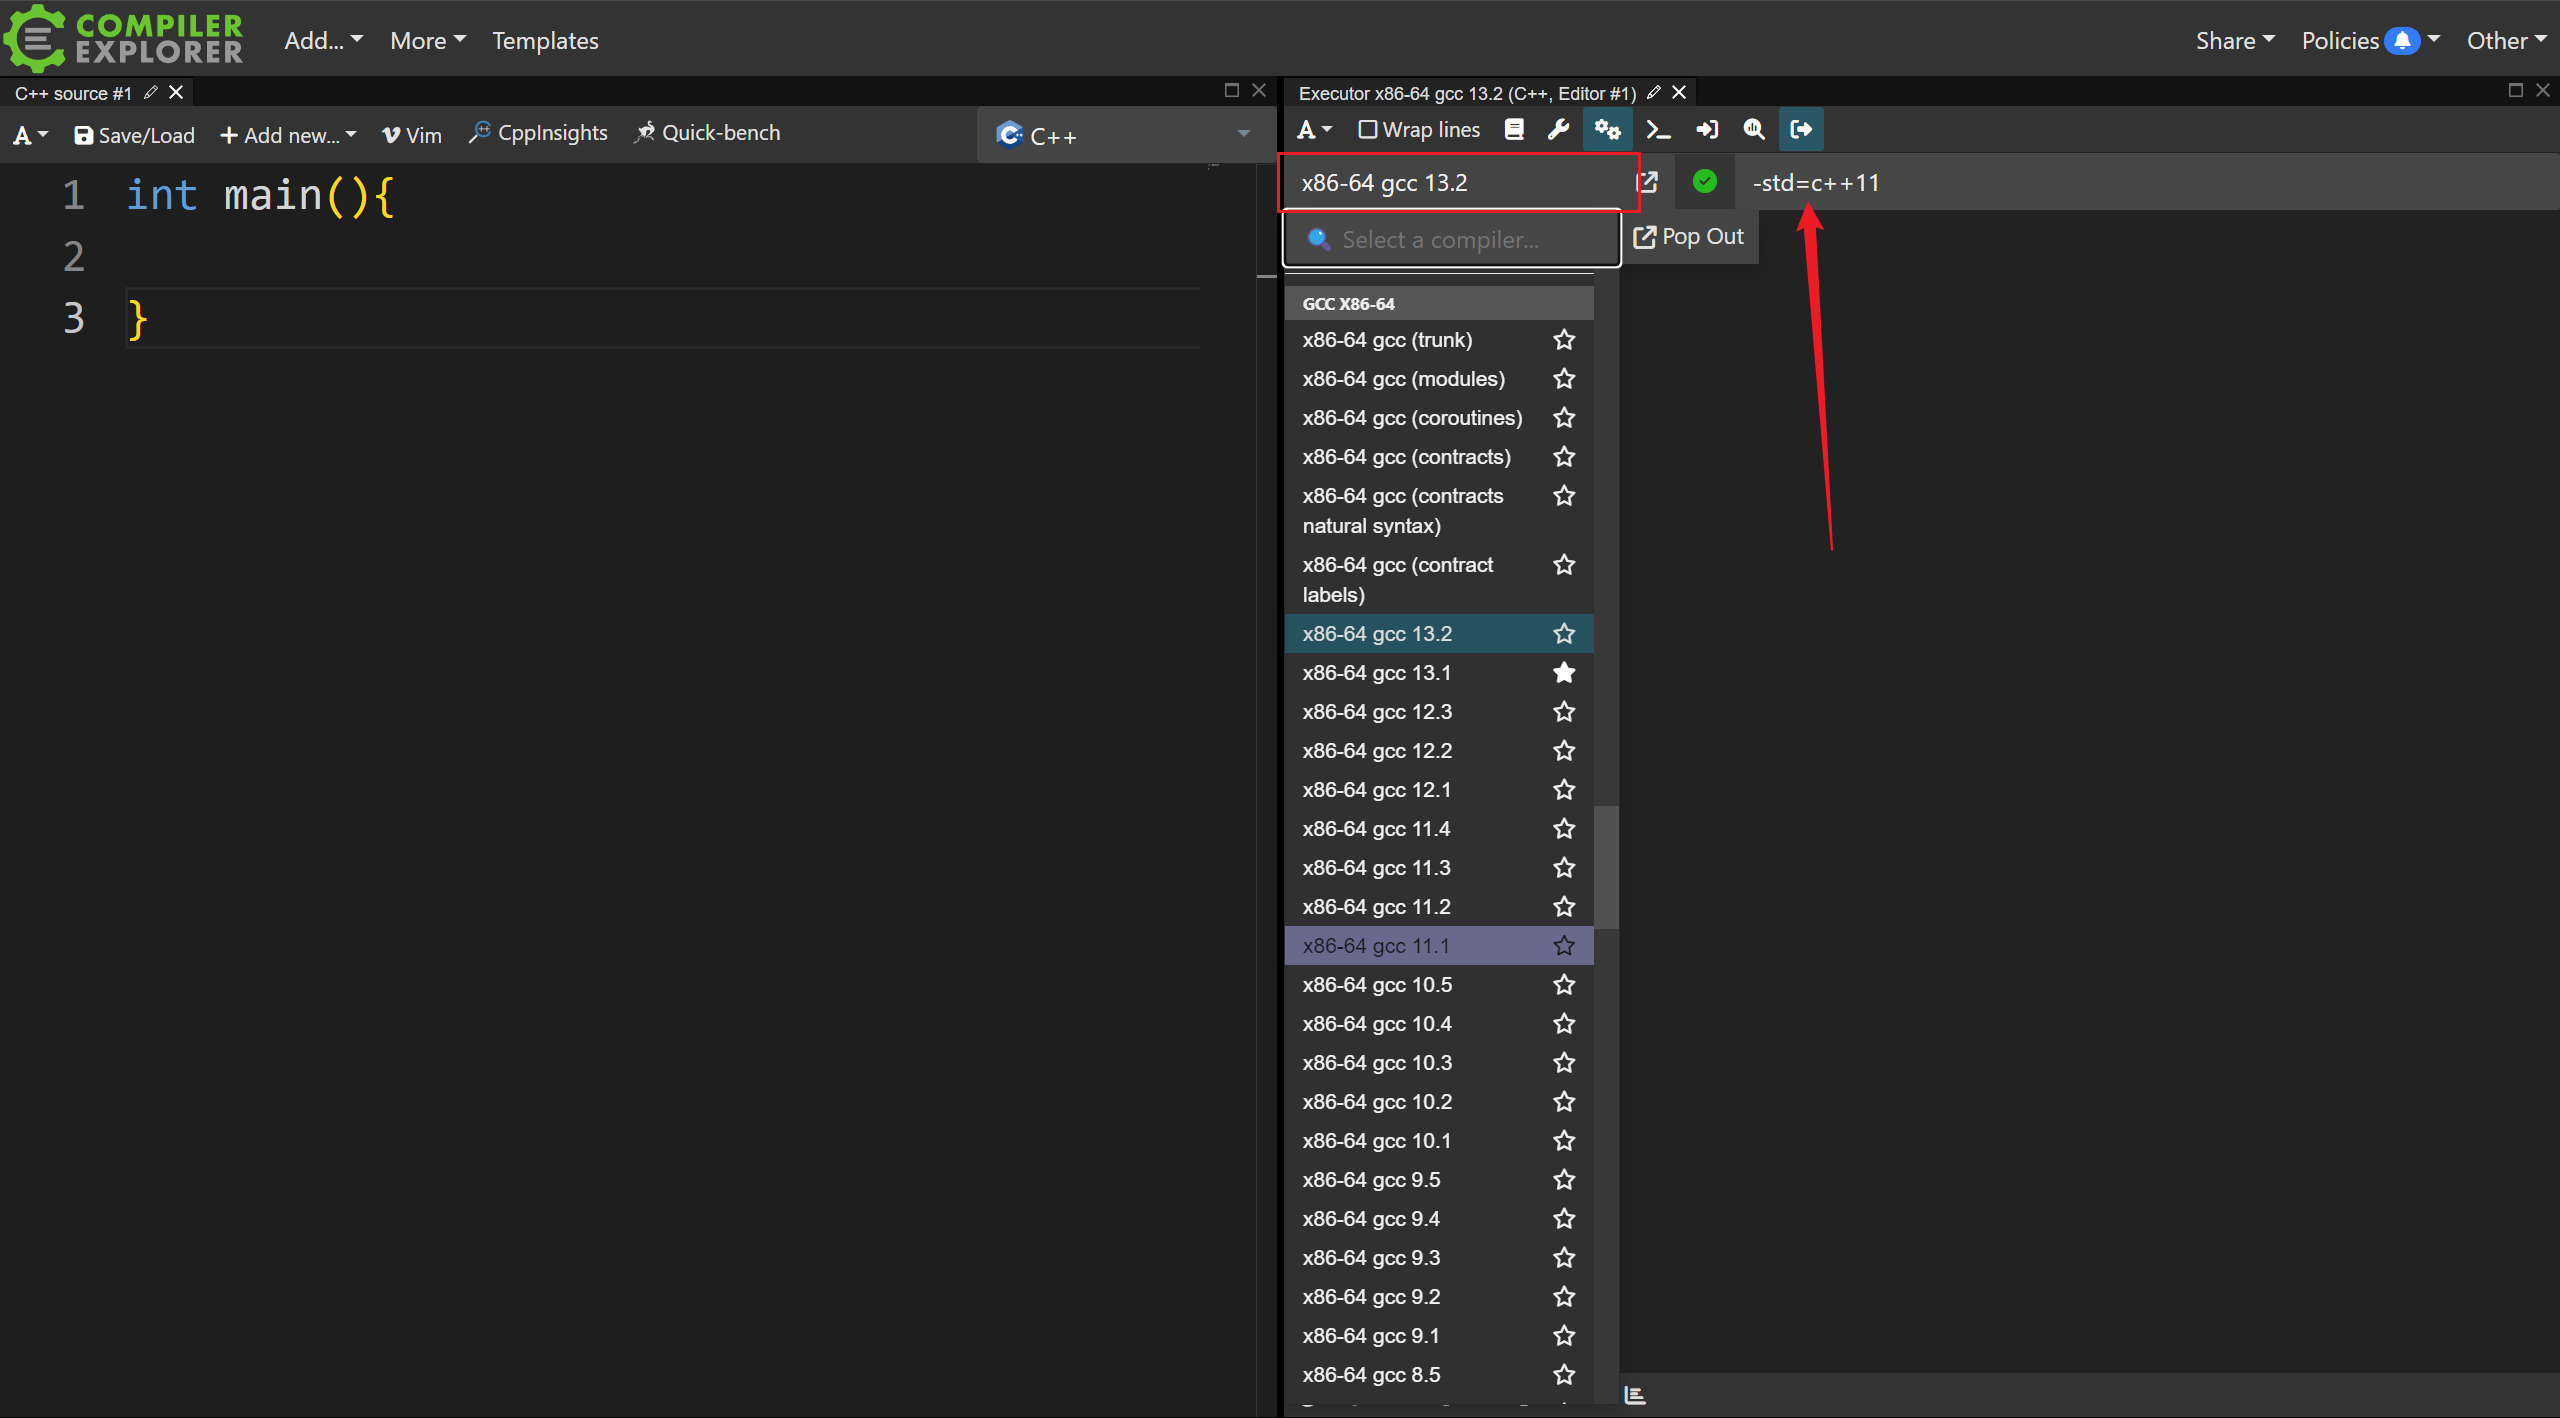The image size is (2560, 1418).
Task: Open the Share dropdown
Action: 2235,40
